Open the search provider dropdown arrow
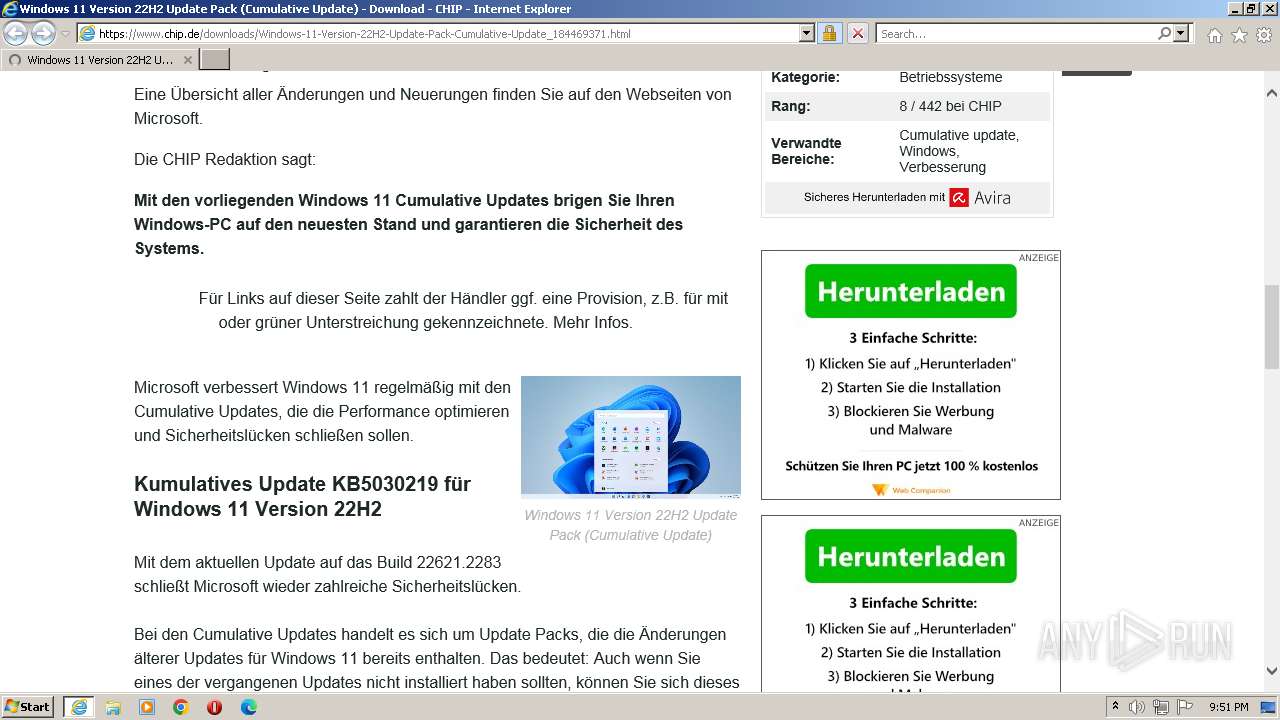Viewport: 1280px width, 720px height. [1181, 33]
